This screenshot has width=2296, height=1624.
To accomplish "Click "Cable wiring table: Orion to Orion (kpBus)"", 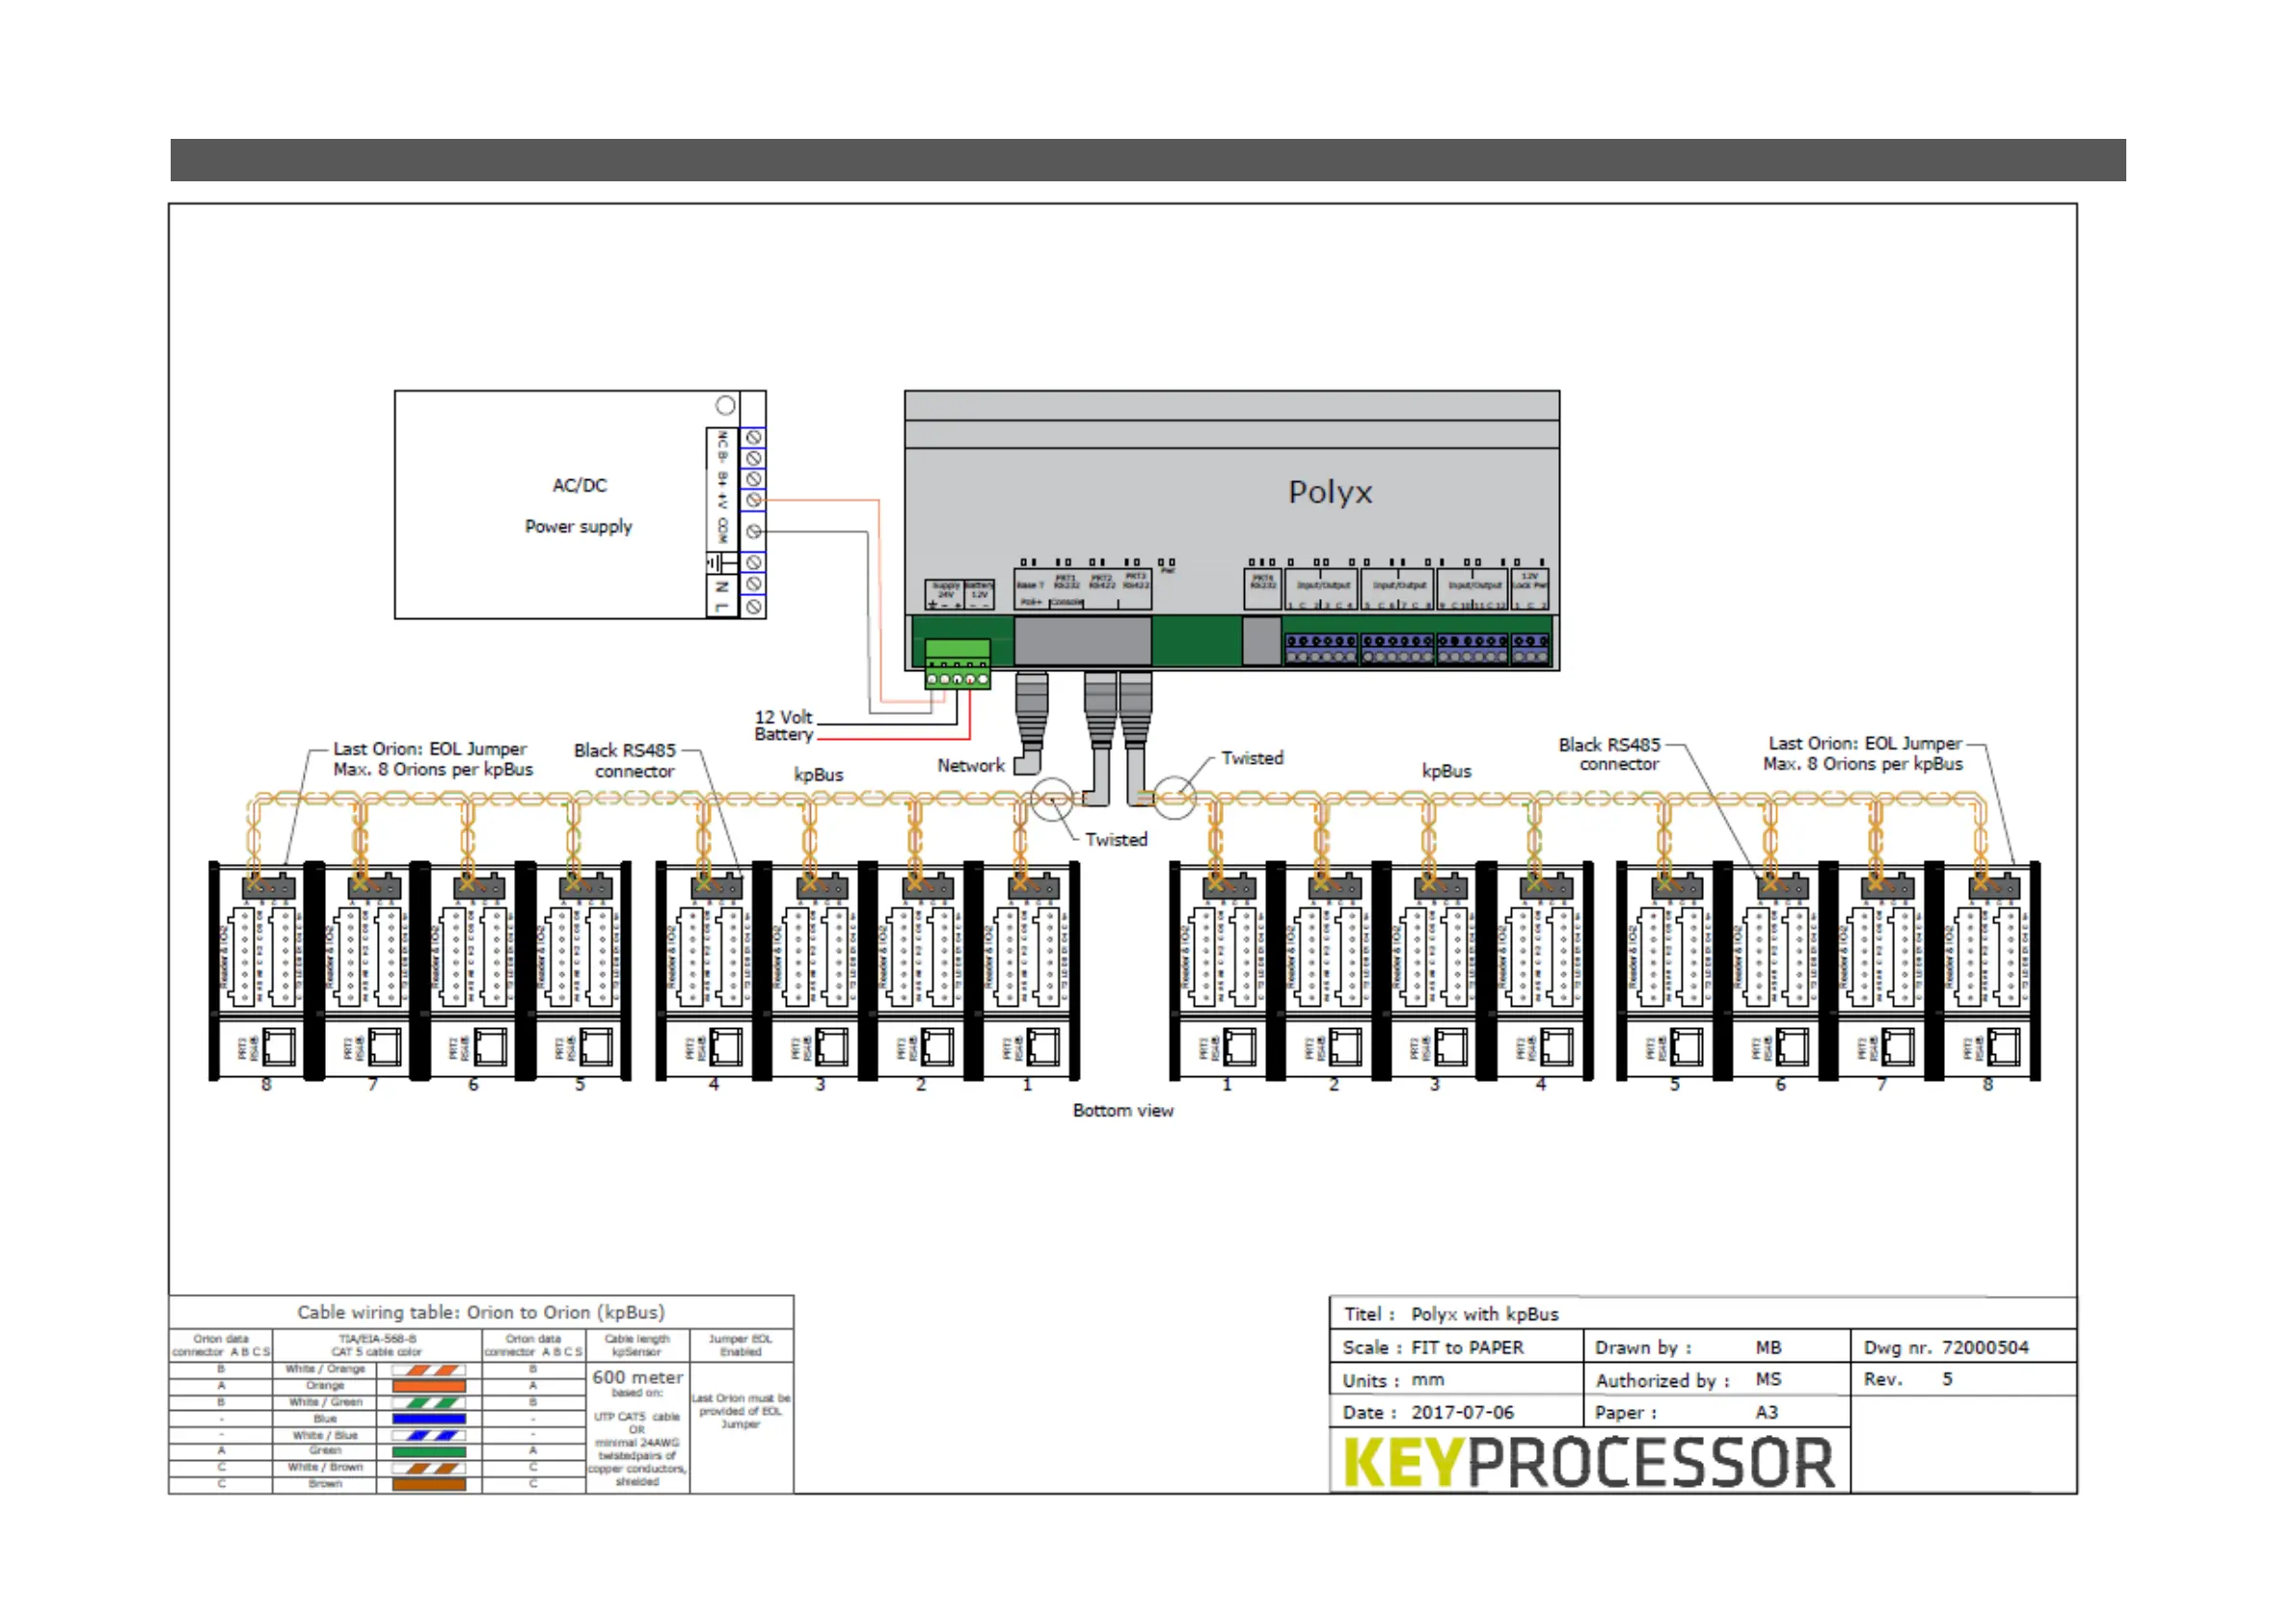I will 481,1312.
